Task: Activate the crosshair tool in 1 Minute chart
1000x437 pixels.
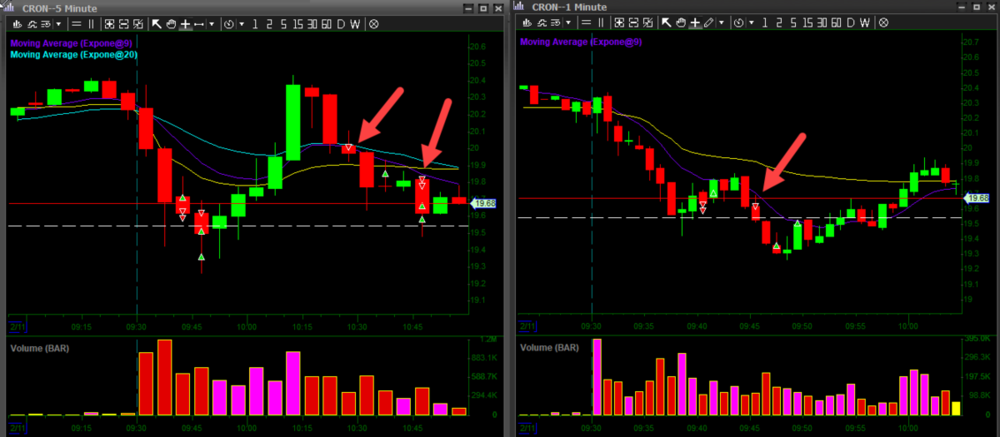Action: tap(693, 23)
